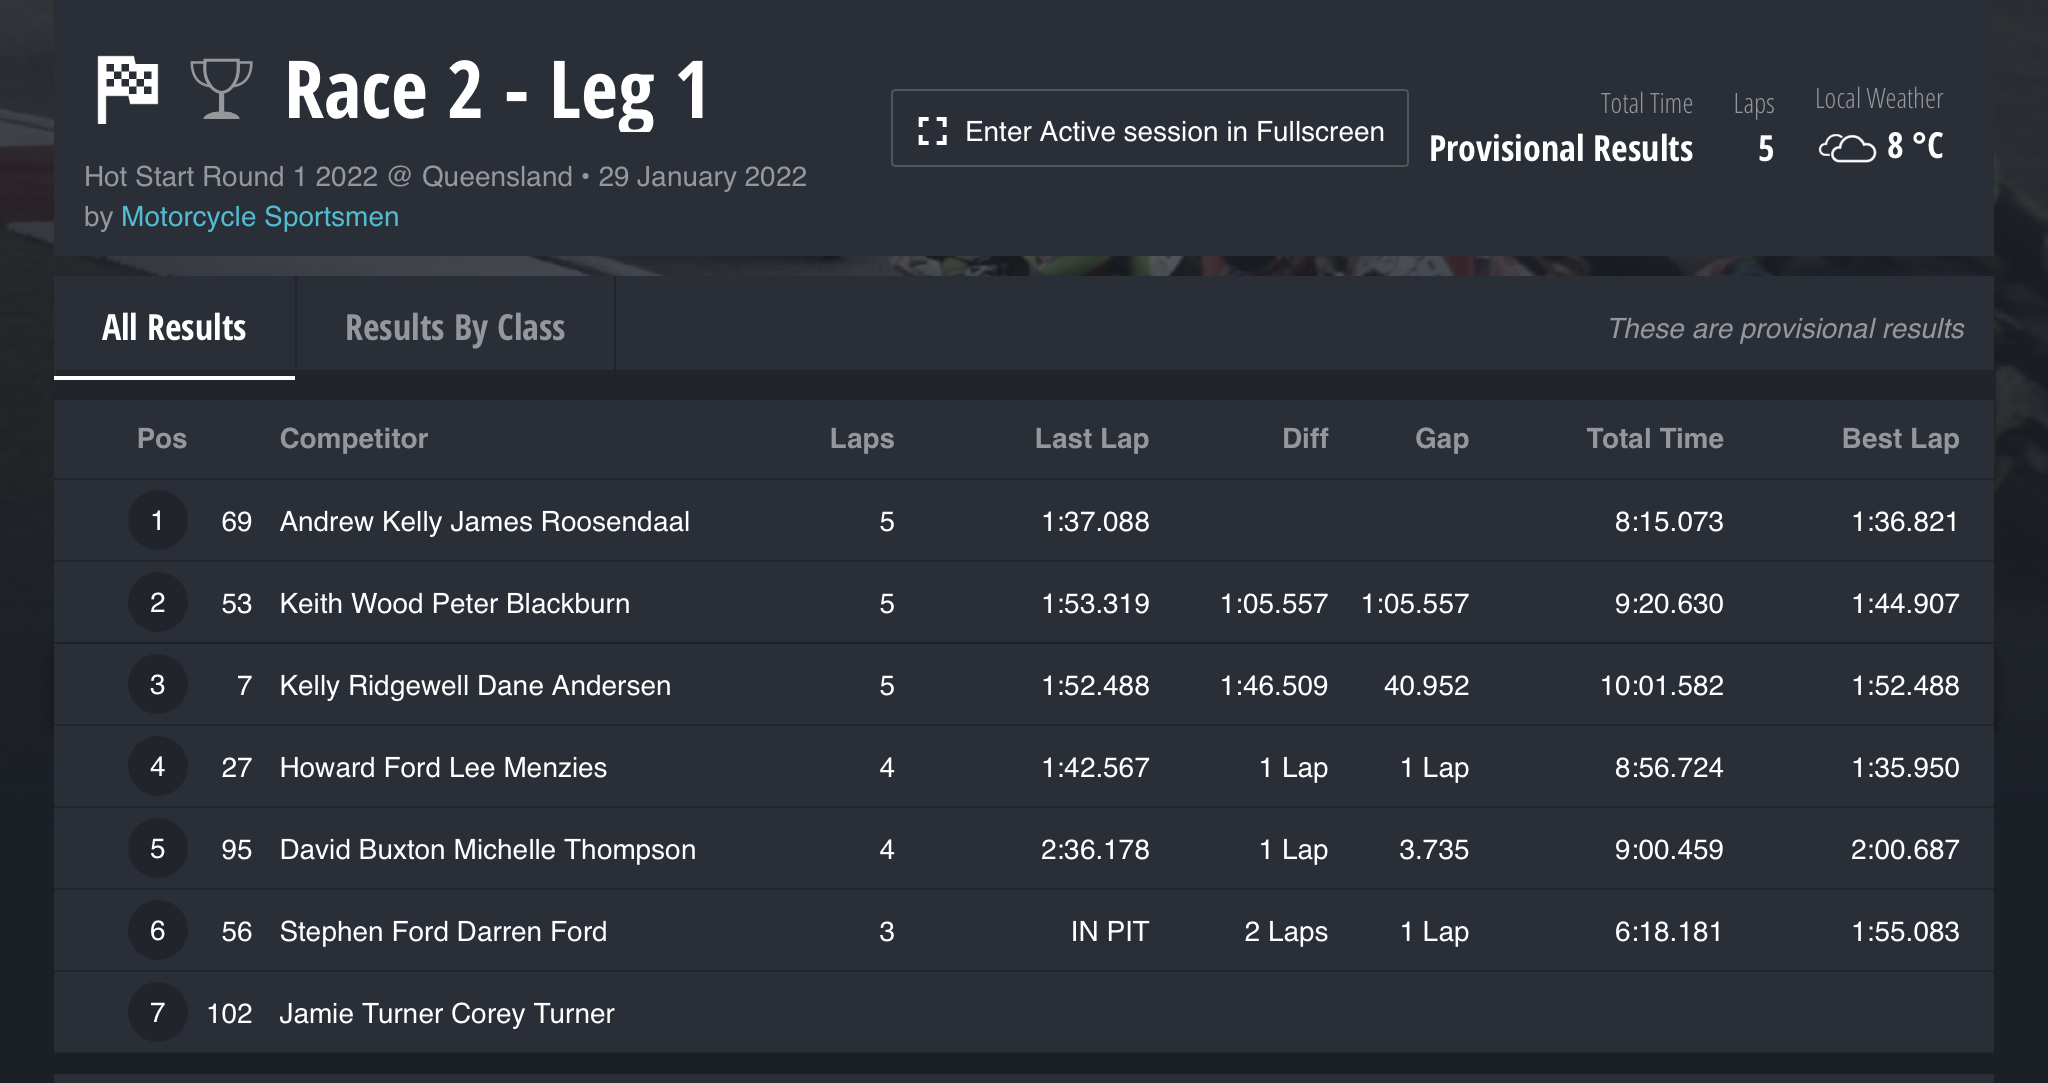Click Stephen Ford Darren Ford competitor
Screen dimensions: 2048x1083
443,931
